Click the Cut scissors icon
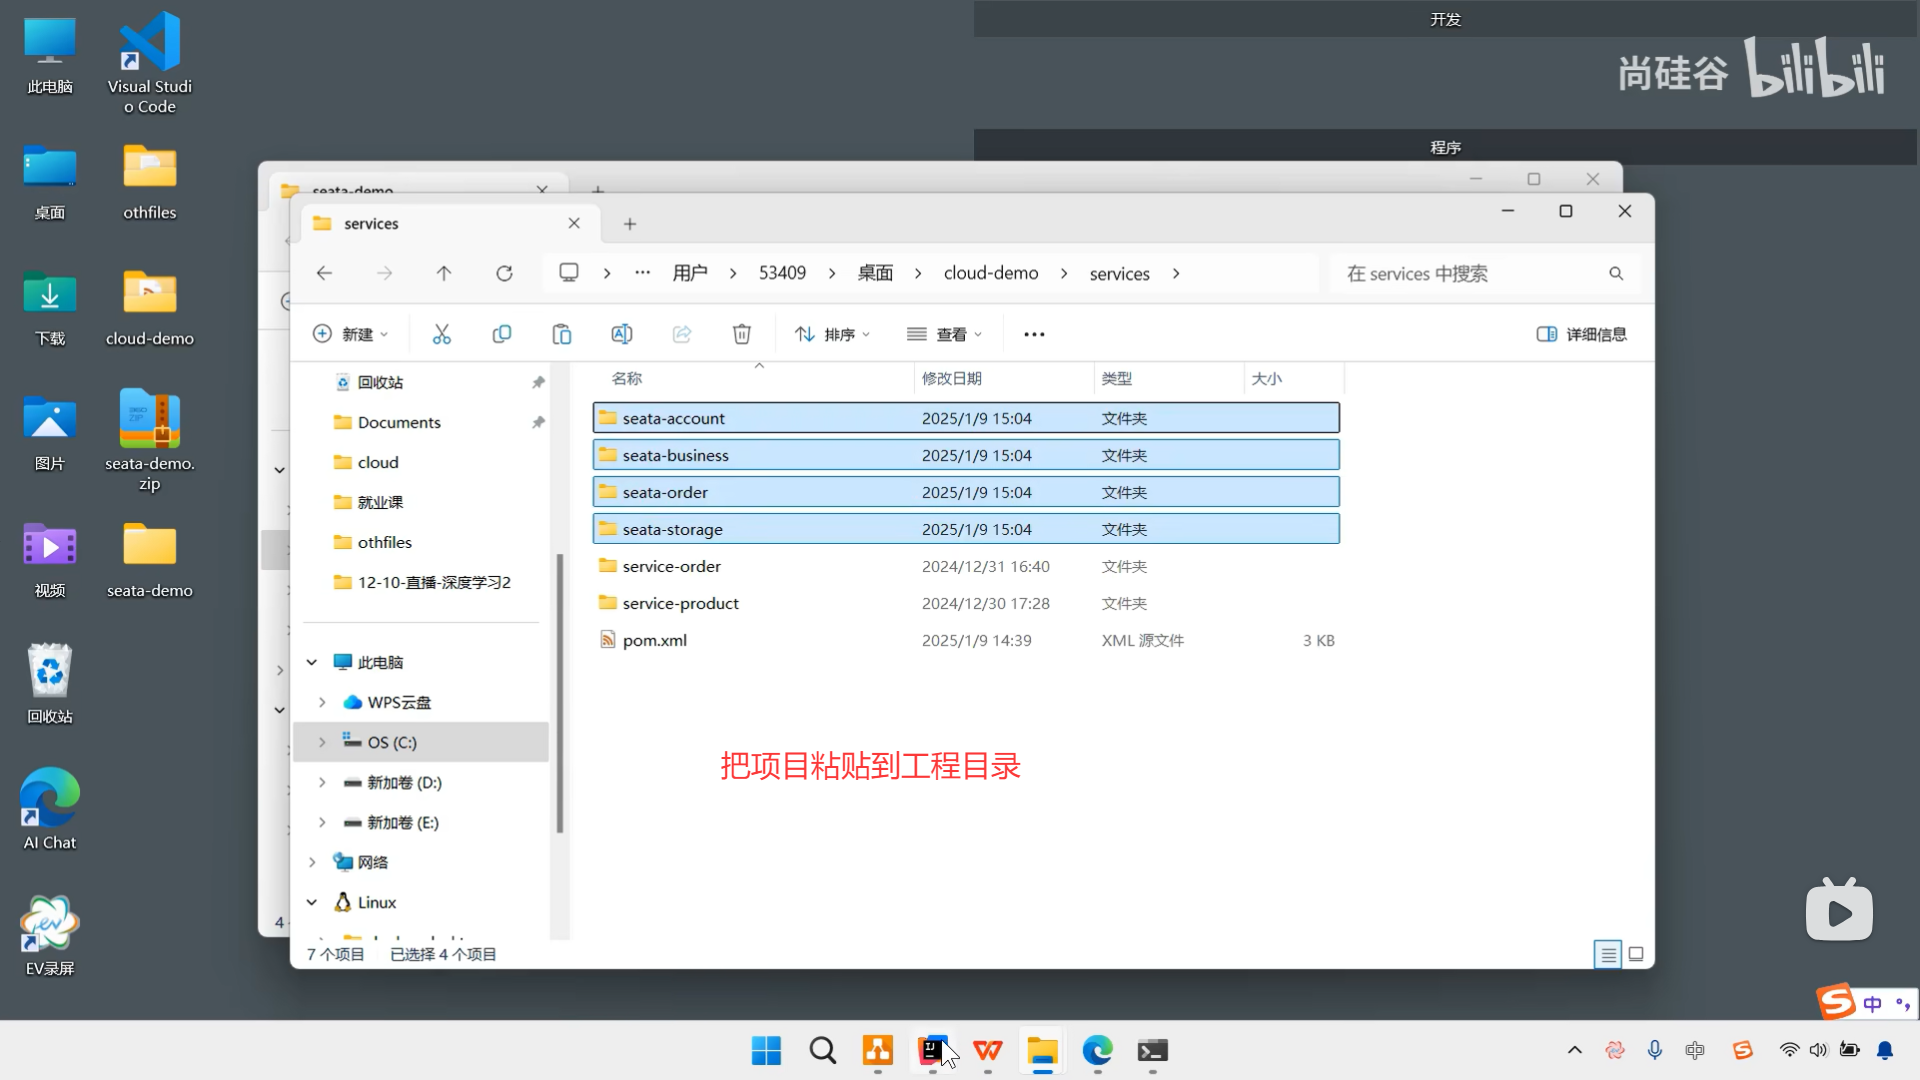Viewport: 1920px width, 1080px height. point(441,334)
